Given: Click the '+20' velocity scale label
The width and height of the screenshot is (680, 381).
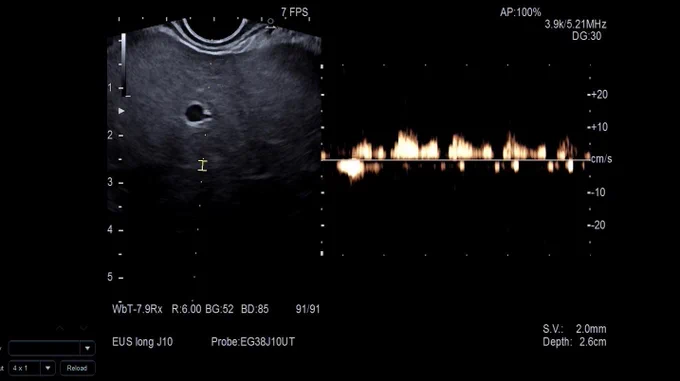Looking at the screenshot, I should pos(599,94).
